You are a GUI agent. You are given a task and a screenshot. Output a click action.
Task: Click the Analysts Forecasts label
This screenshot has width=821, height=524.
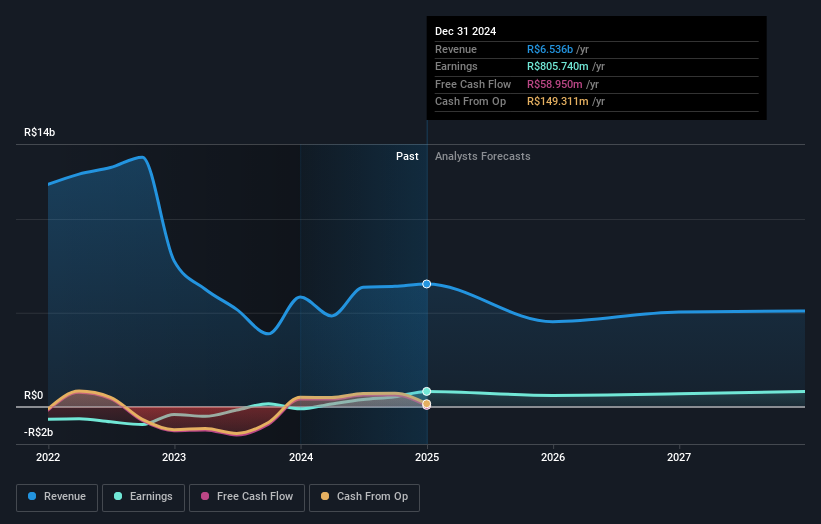[483, 156]
